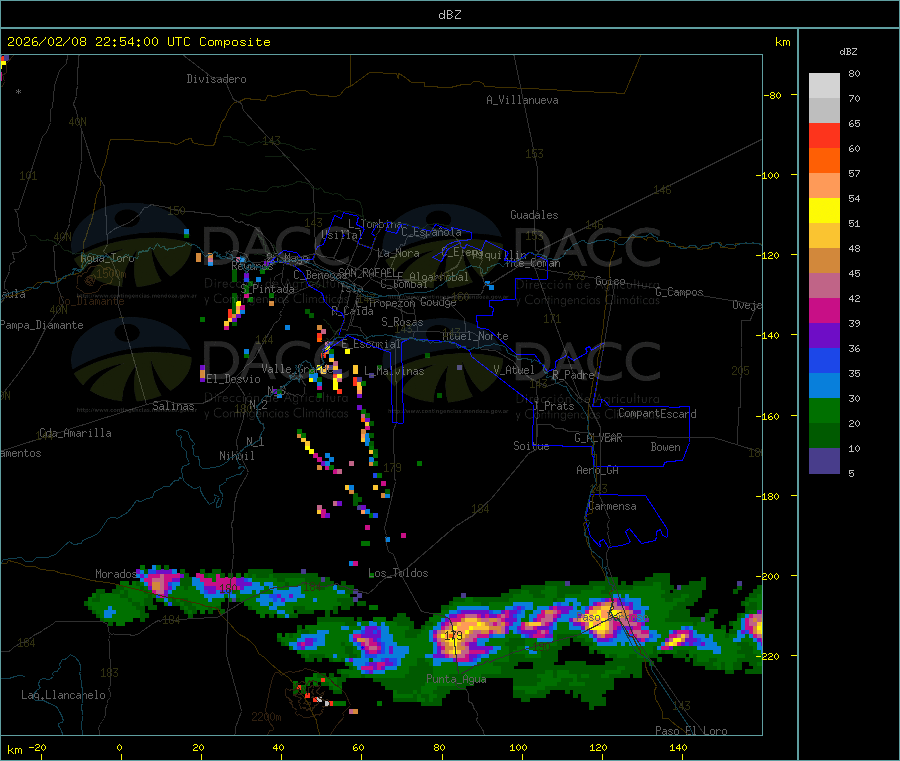Click the dBZ title at top

click(x=449, y=15)
